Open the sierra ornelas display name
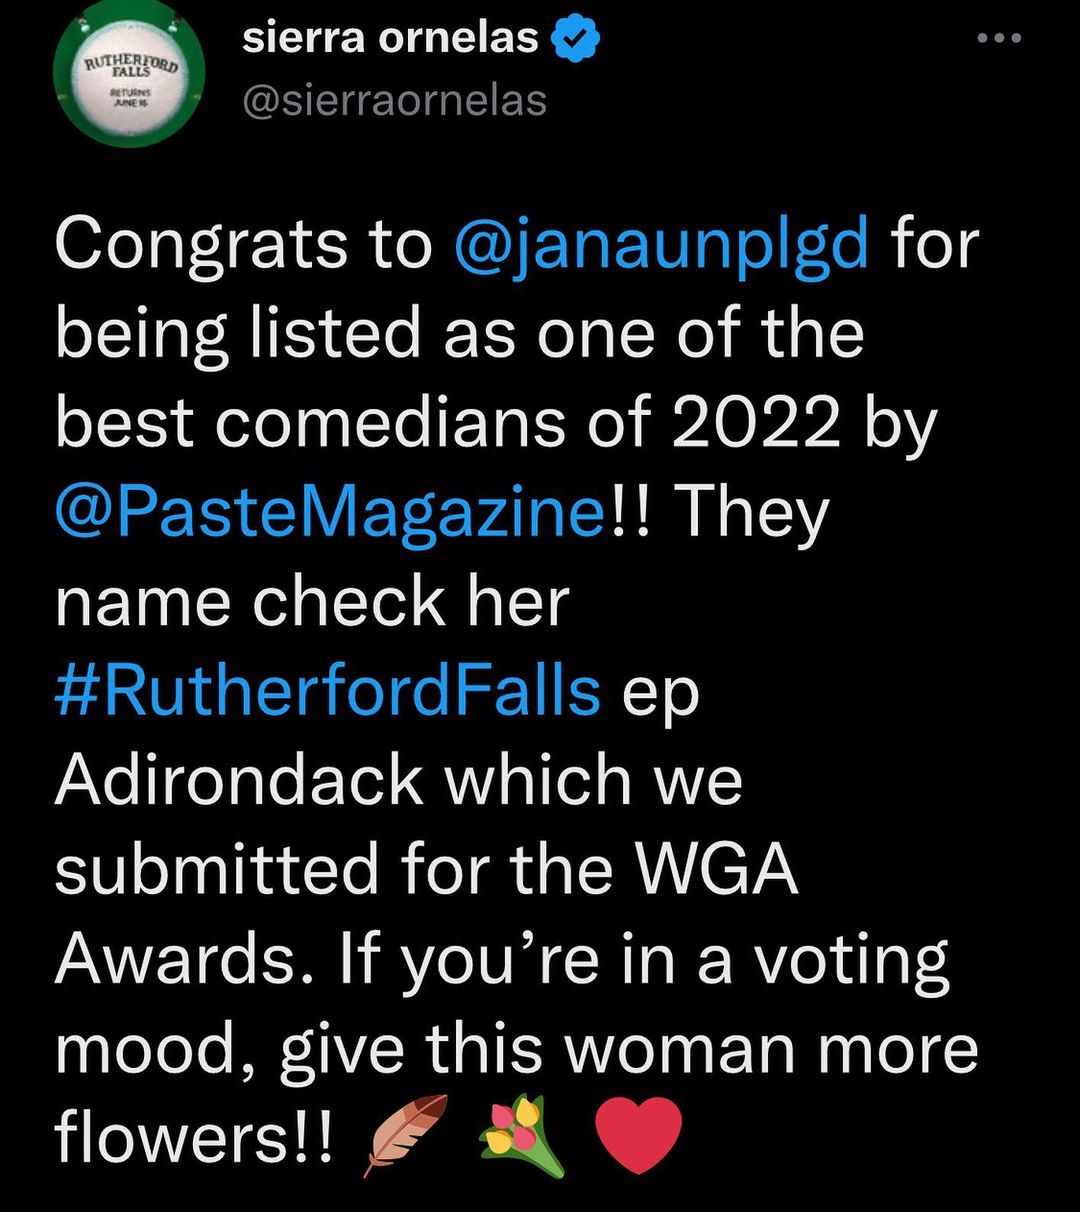1080x1212 pixels. tap(390, 38)
